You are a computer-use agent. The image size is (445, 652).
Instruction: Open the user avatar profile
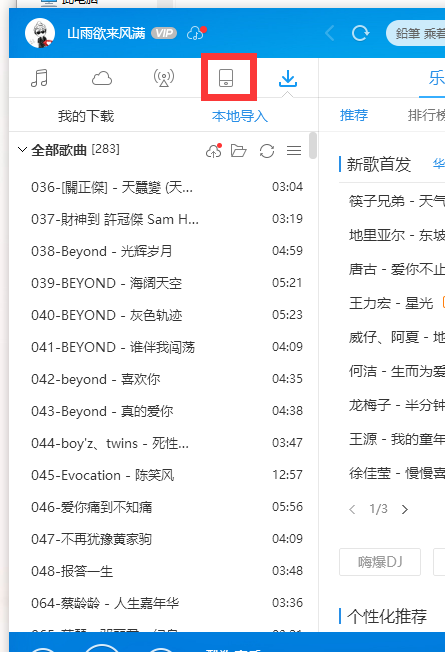click(x=40, y=33)
